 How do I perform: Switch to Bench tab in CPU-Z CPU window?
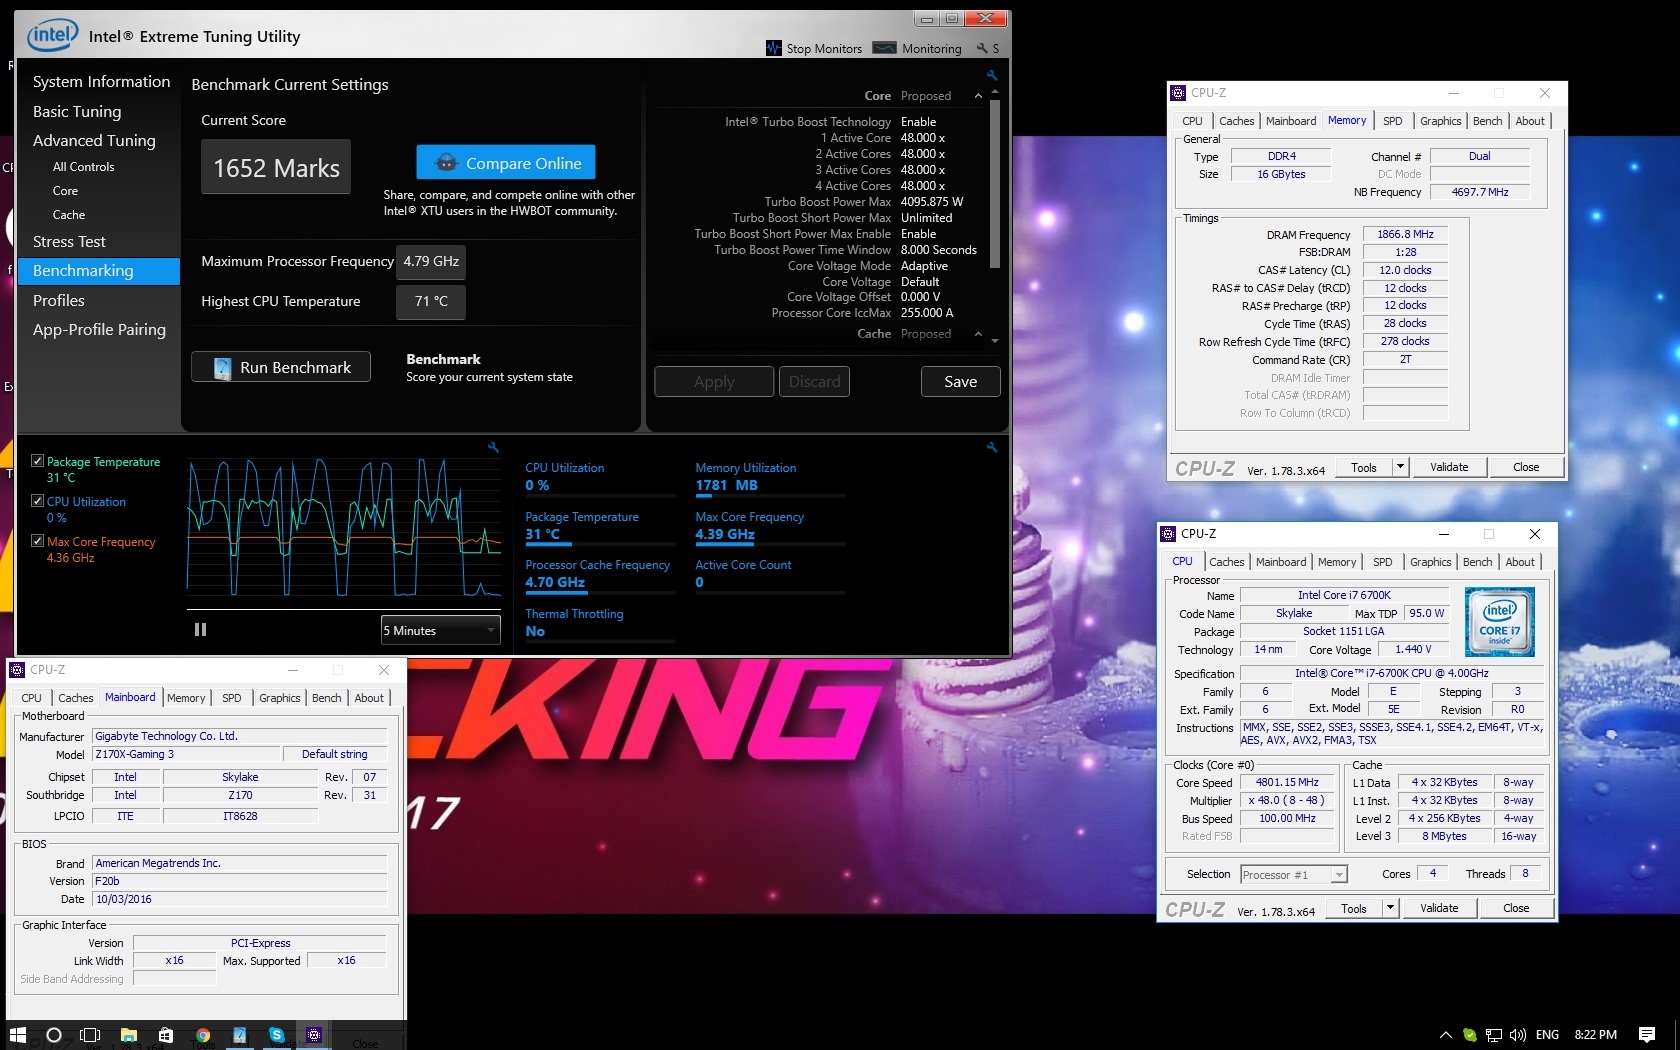point(1477,562)
